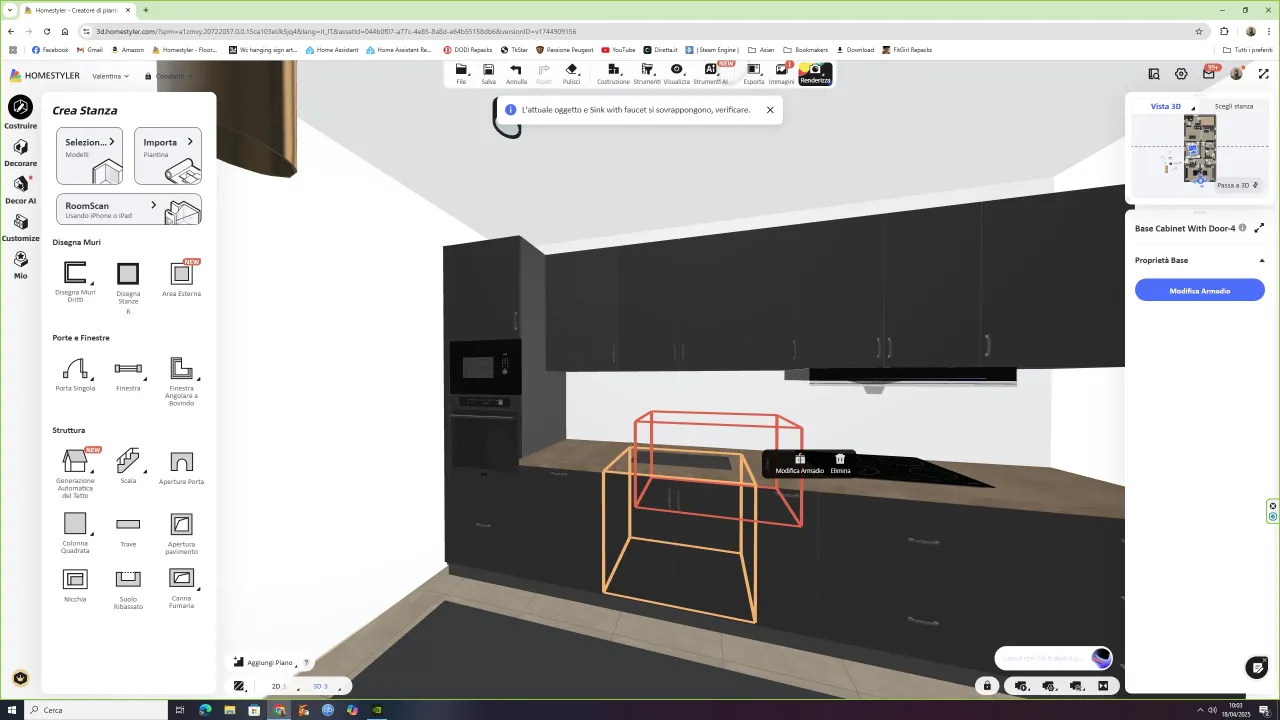Choose the Disegna Muri Dritti tool
This screenshot has height=720, width=1280.
pyautogui.click(x=75, y=281)
